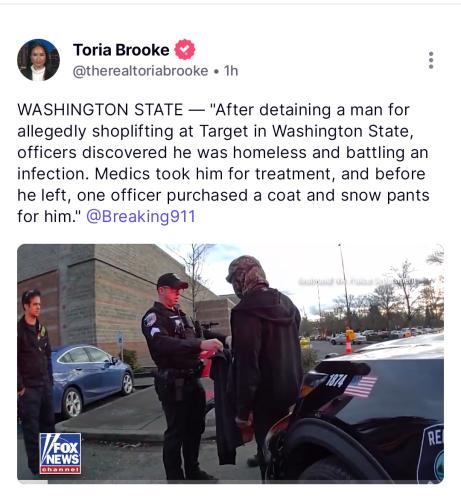Open the three-dot more options menu

431,60
